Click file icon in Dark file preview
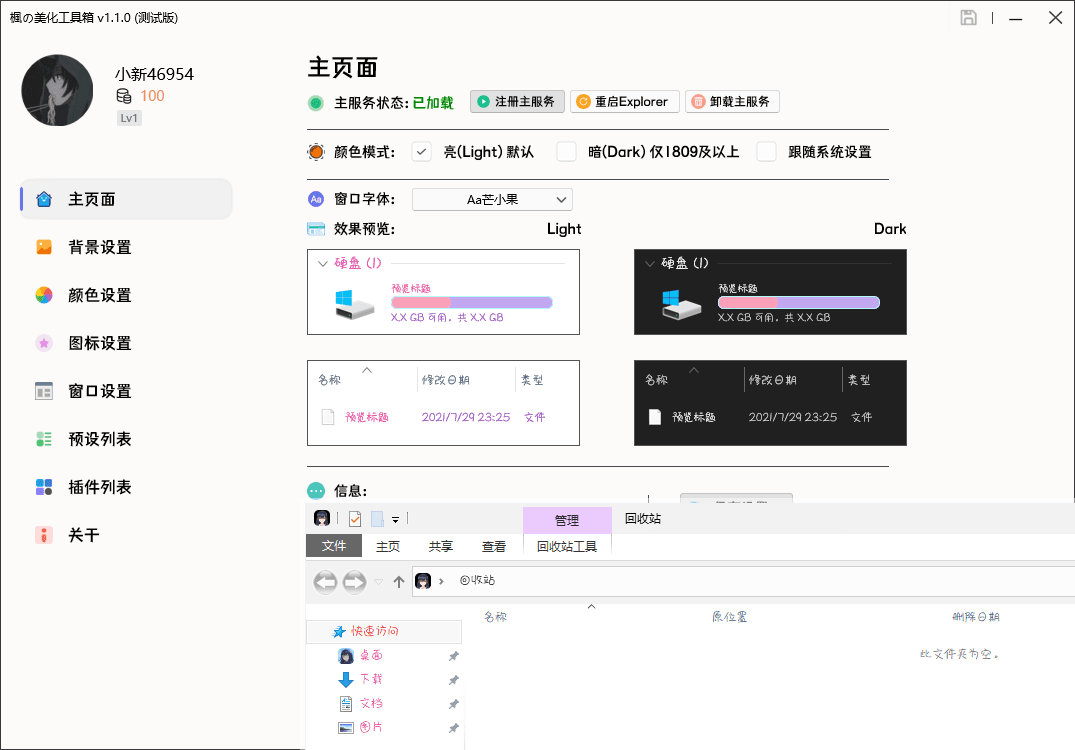This screenshot has height=750, width=1075. point(655,417)
